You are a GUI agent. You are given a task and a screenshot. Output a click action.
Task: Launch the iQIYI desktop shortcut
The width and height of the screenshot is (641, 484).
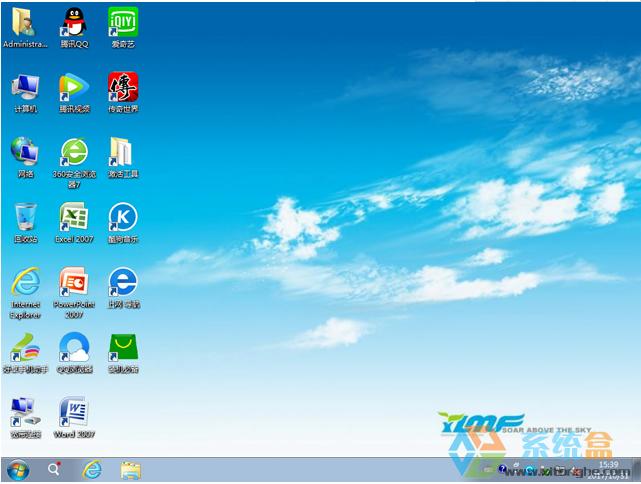(123, 22)
